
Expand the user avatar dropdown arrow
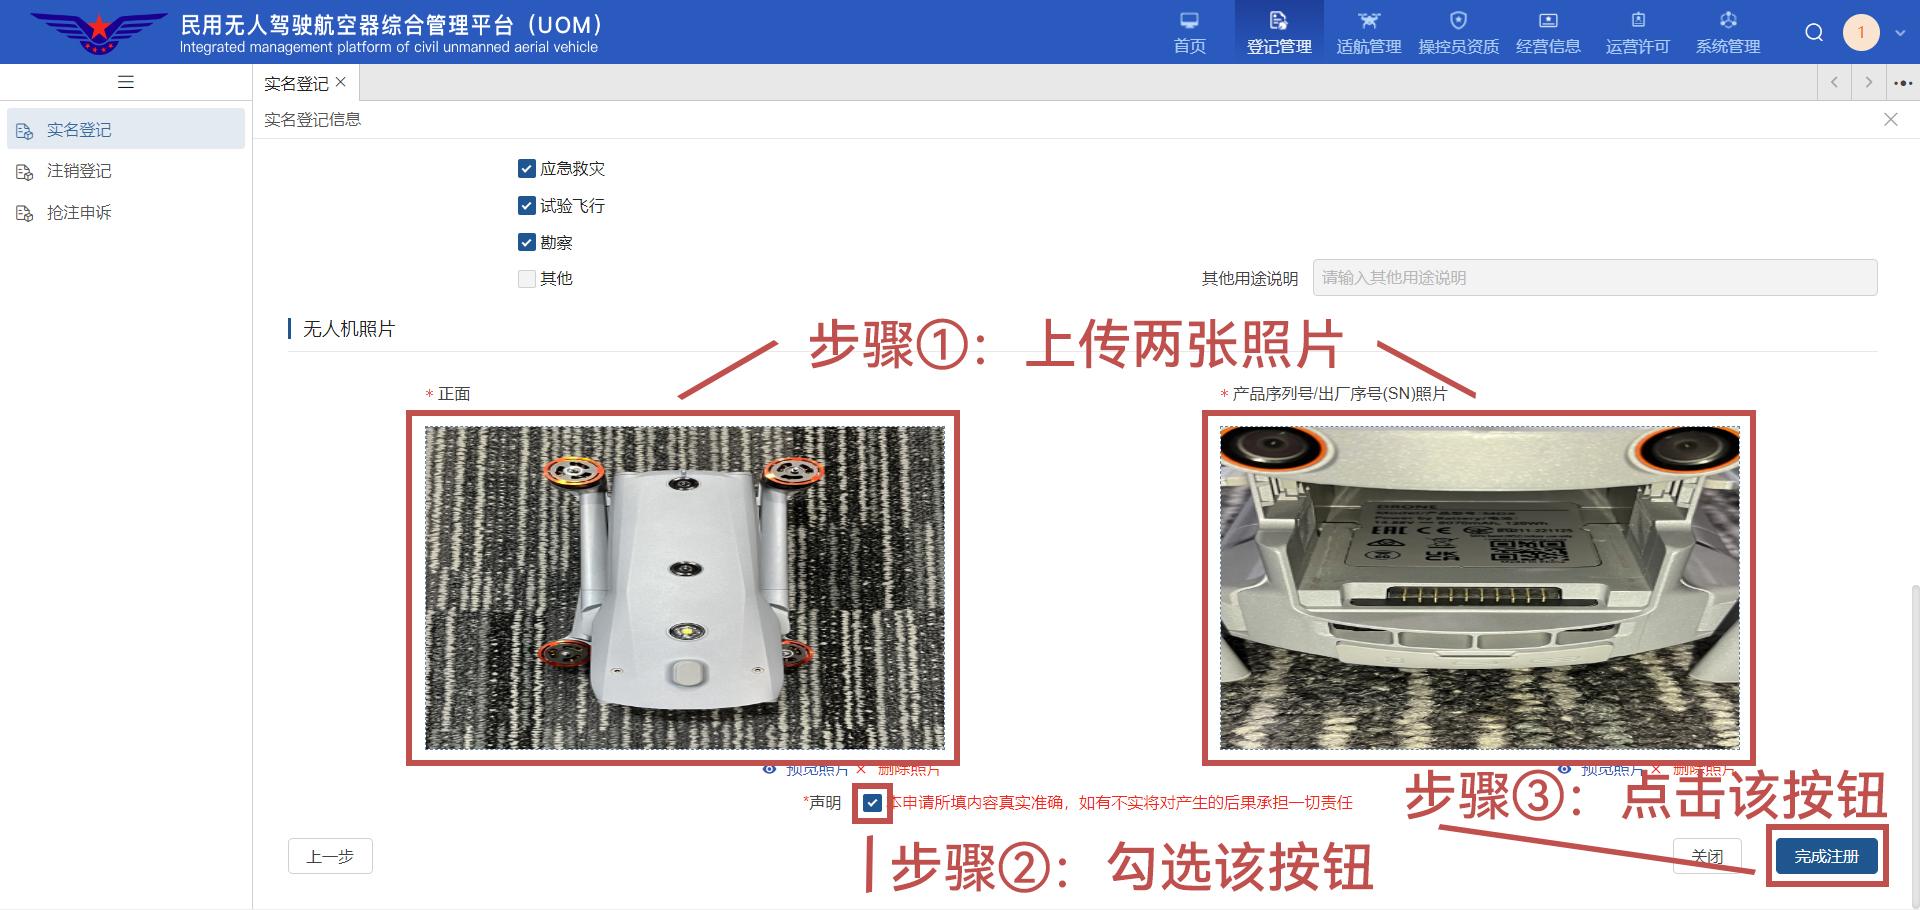coord(1900,33)
